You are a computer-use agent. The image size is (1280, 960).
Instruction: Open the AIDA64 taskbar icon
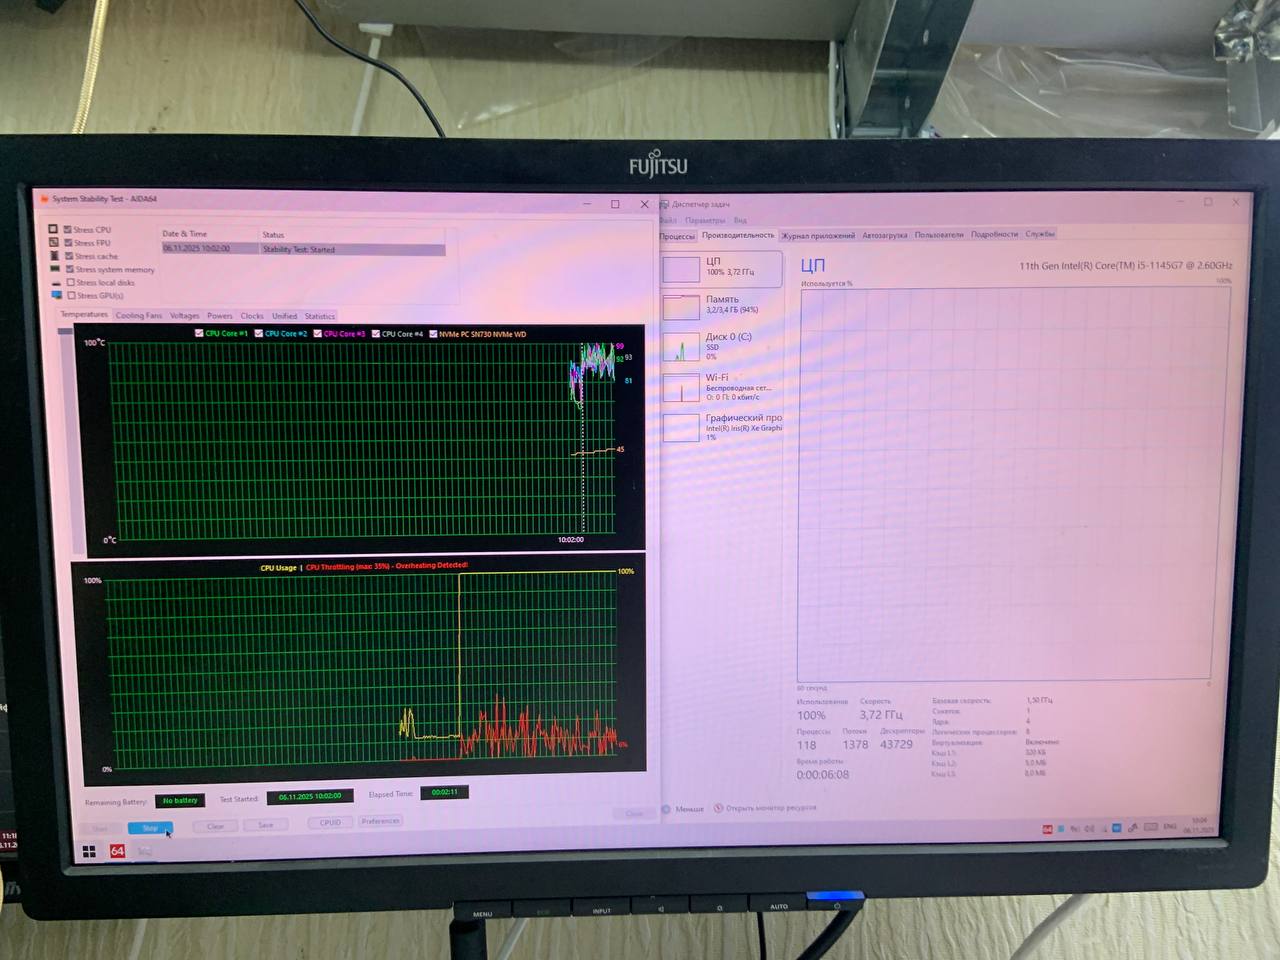(x=117, y=851)
